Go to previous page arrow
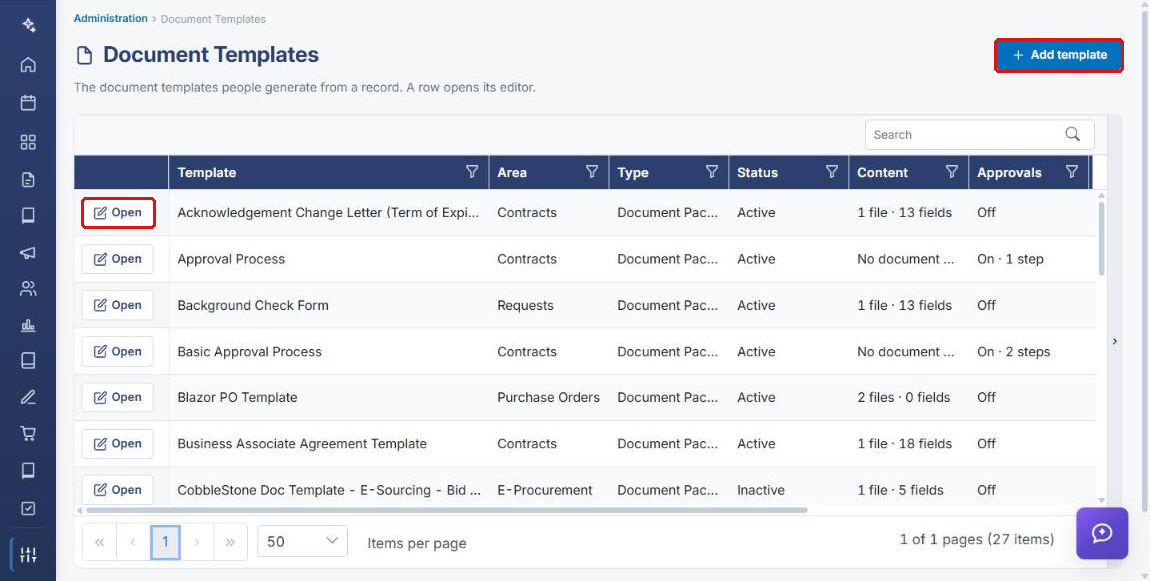The width and height of the screenshot is (1150, 581). click(133, 542)
